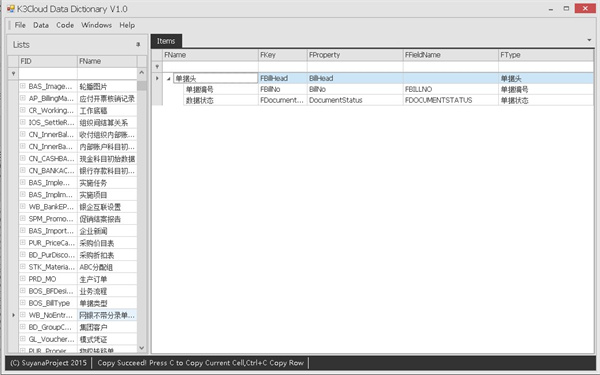This screenshot has height=375, width=600.
Task: Expand the WB_BankEP row
Action: click(23, 207)
